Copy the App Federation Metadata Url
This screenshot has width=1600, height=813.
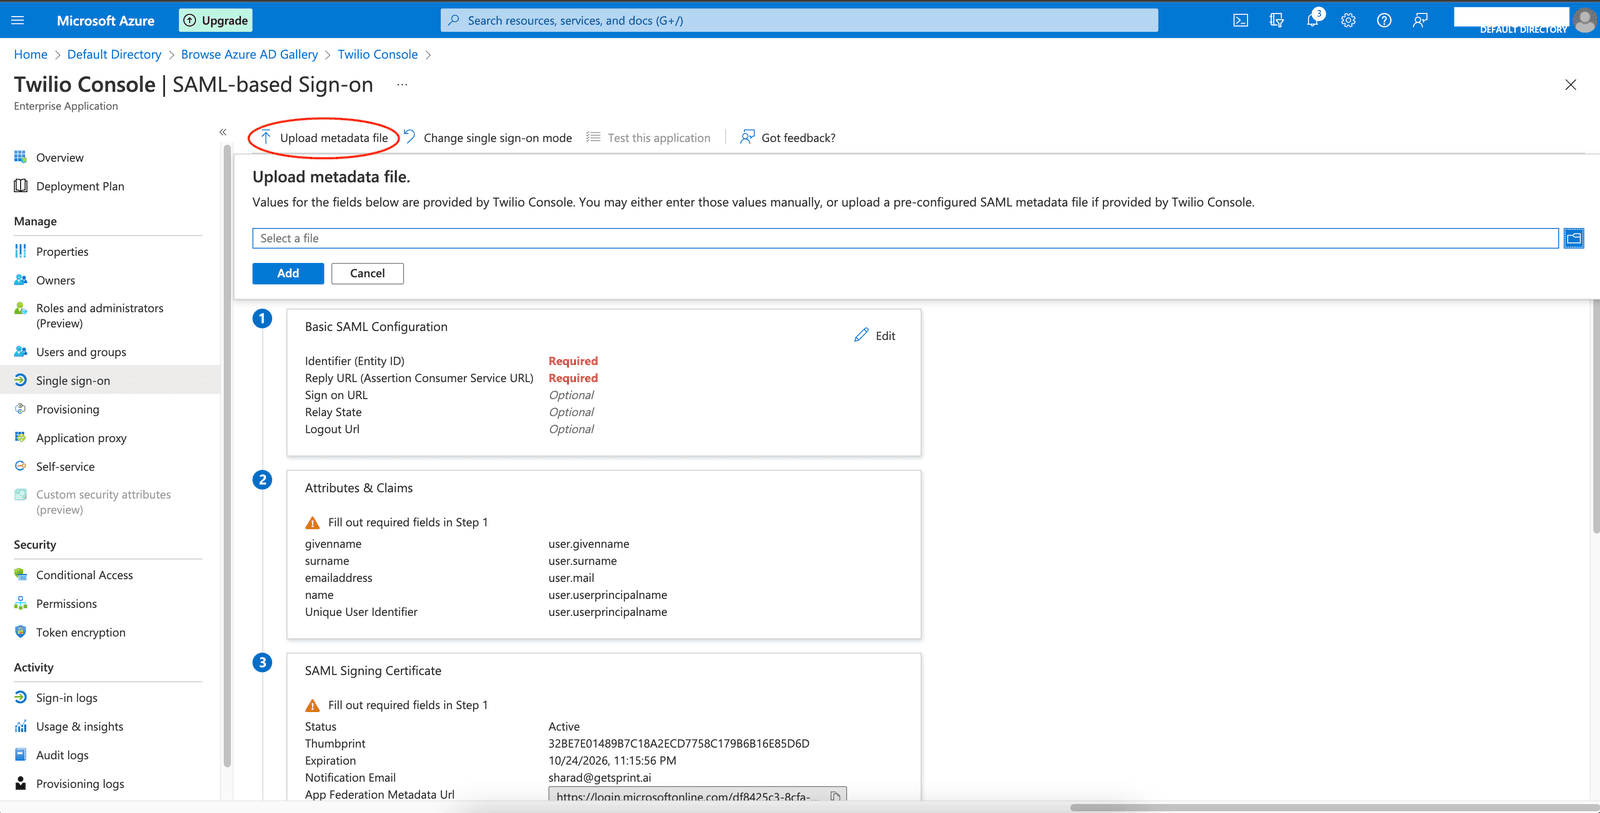[x=835, y=796]
